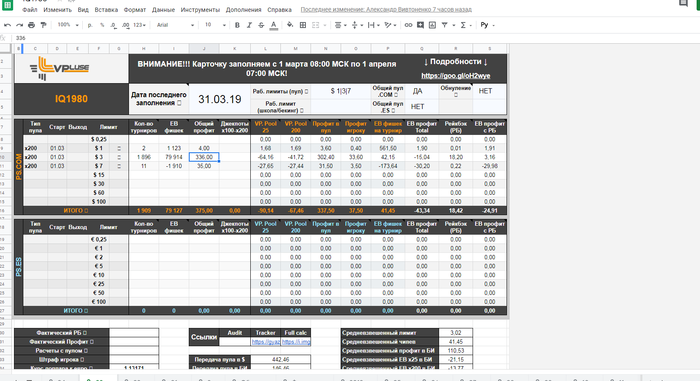
Task: Print the spreadsheet using printer icon
Action: coord(31,25)
